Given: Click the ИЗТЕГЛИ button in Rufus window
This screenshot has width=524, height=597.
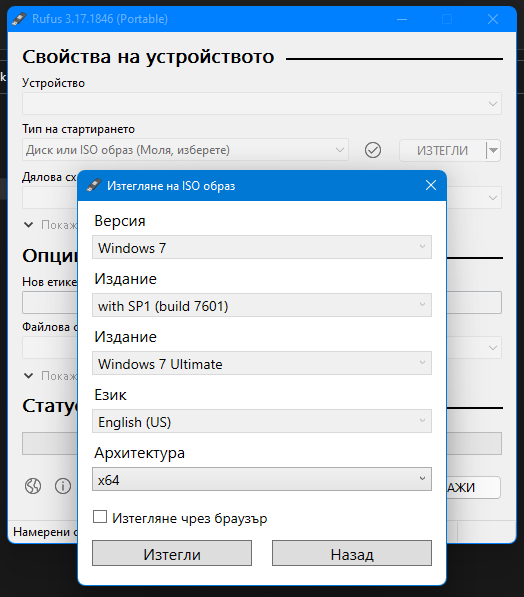Looking at the screenshot, I should pos(442,151).
